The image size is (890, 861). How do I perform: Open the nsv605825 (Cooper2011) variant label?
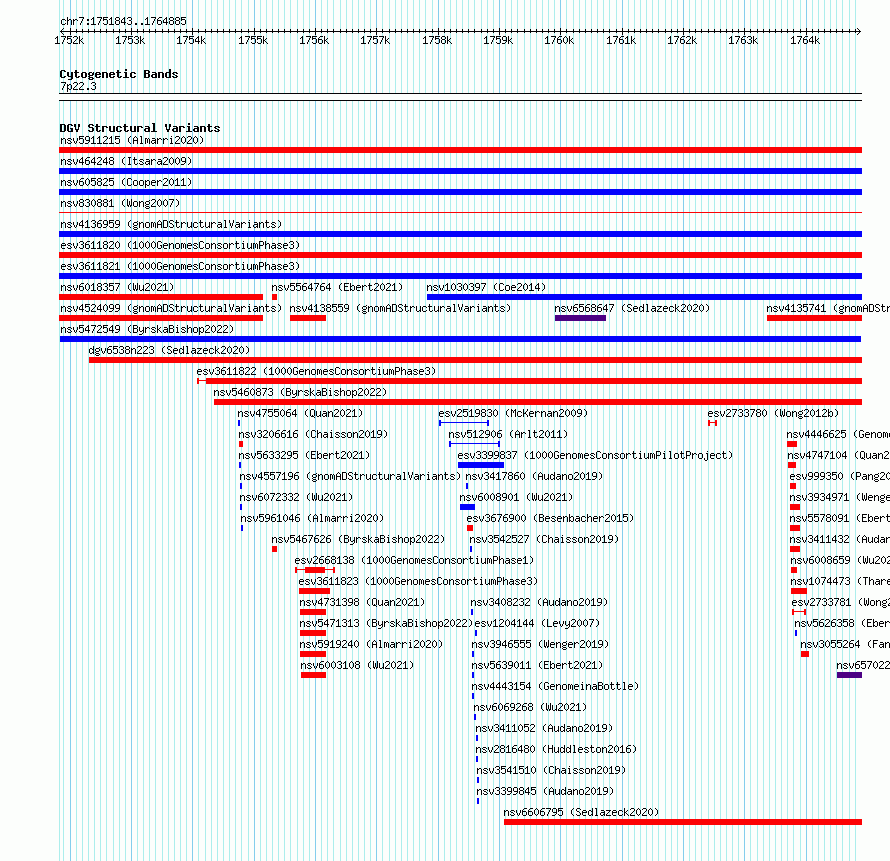(x=126, y=182)
